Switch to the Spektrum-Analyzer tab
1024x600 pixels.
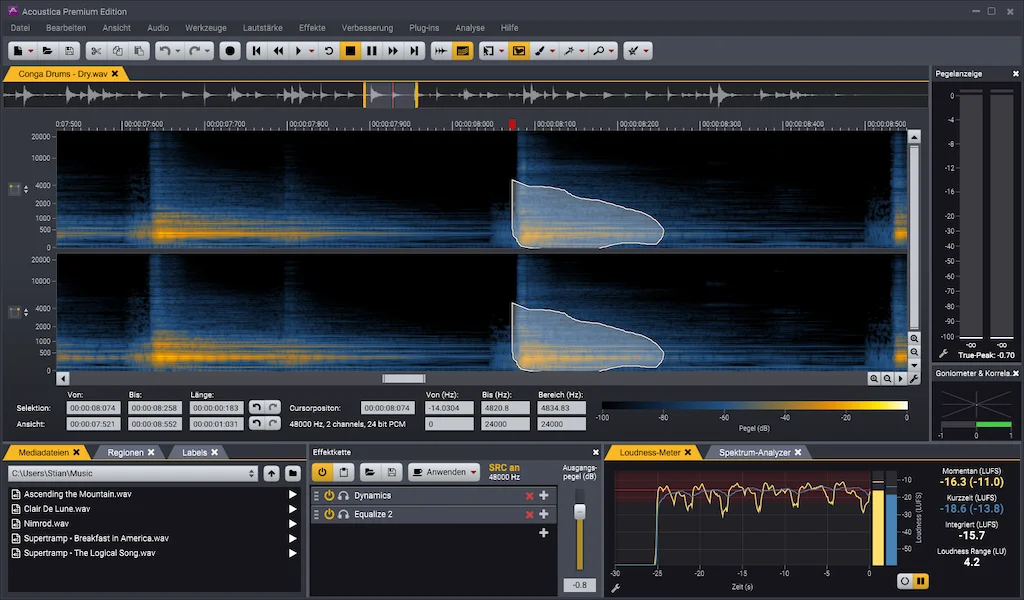coord(754,452)
